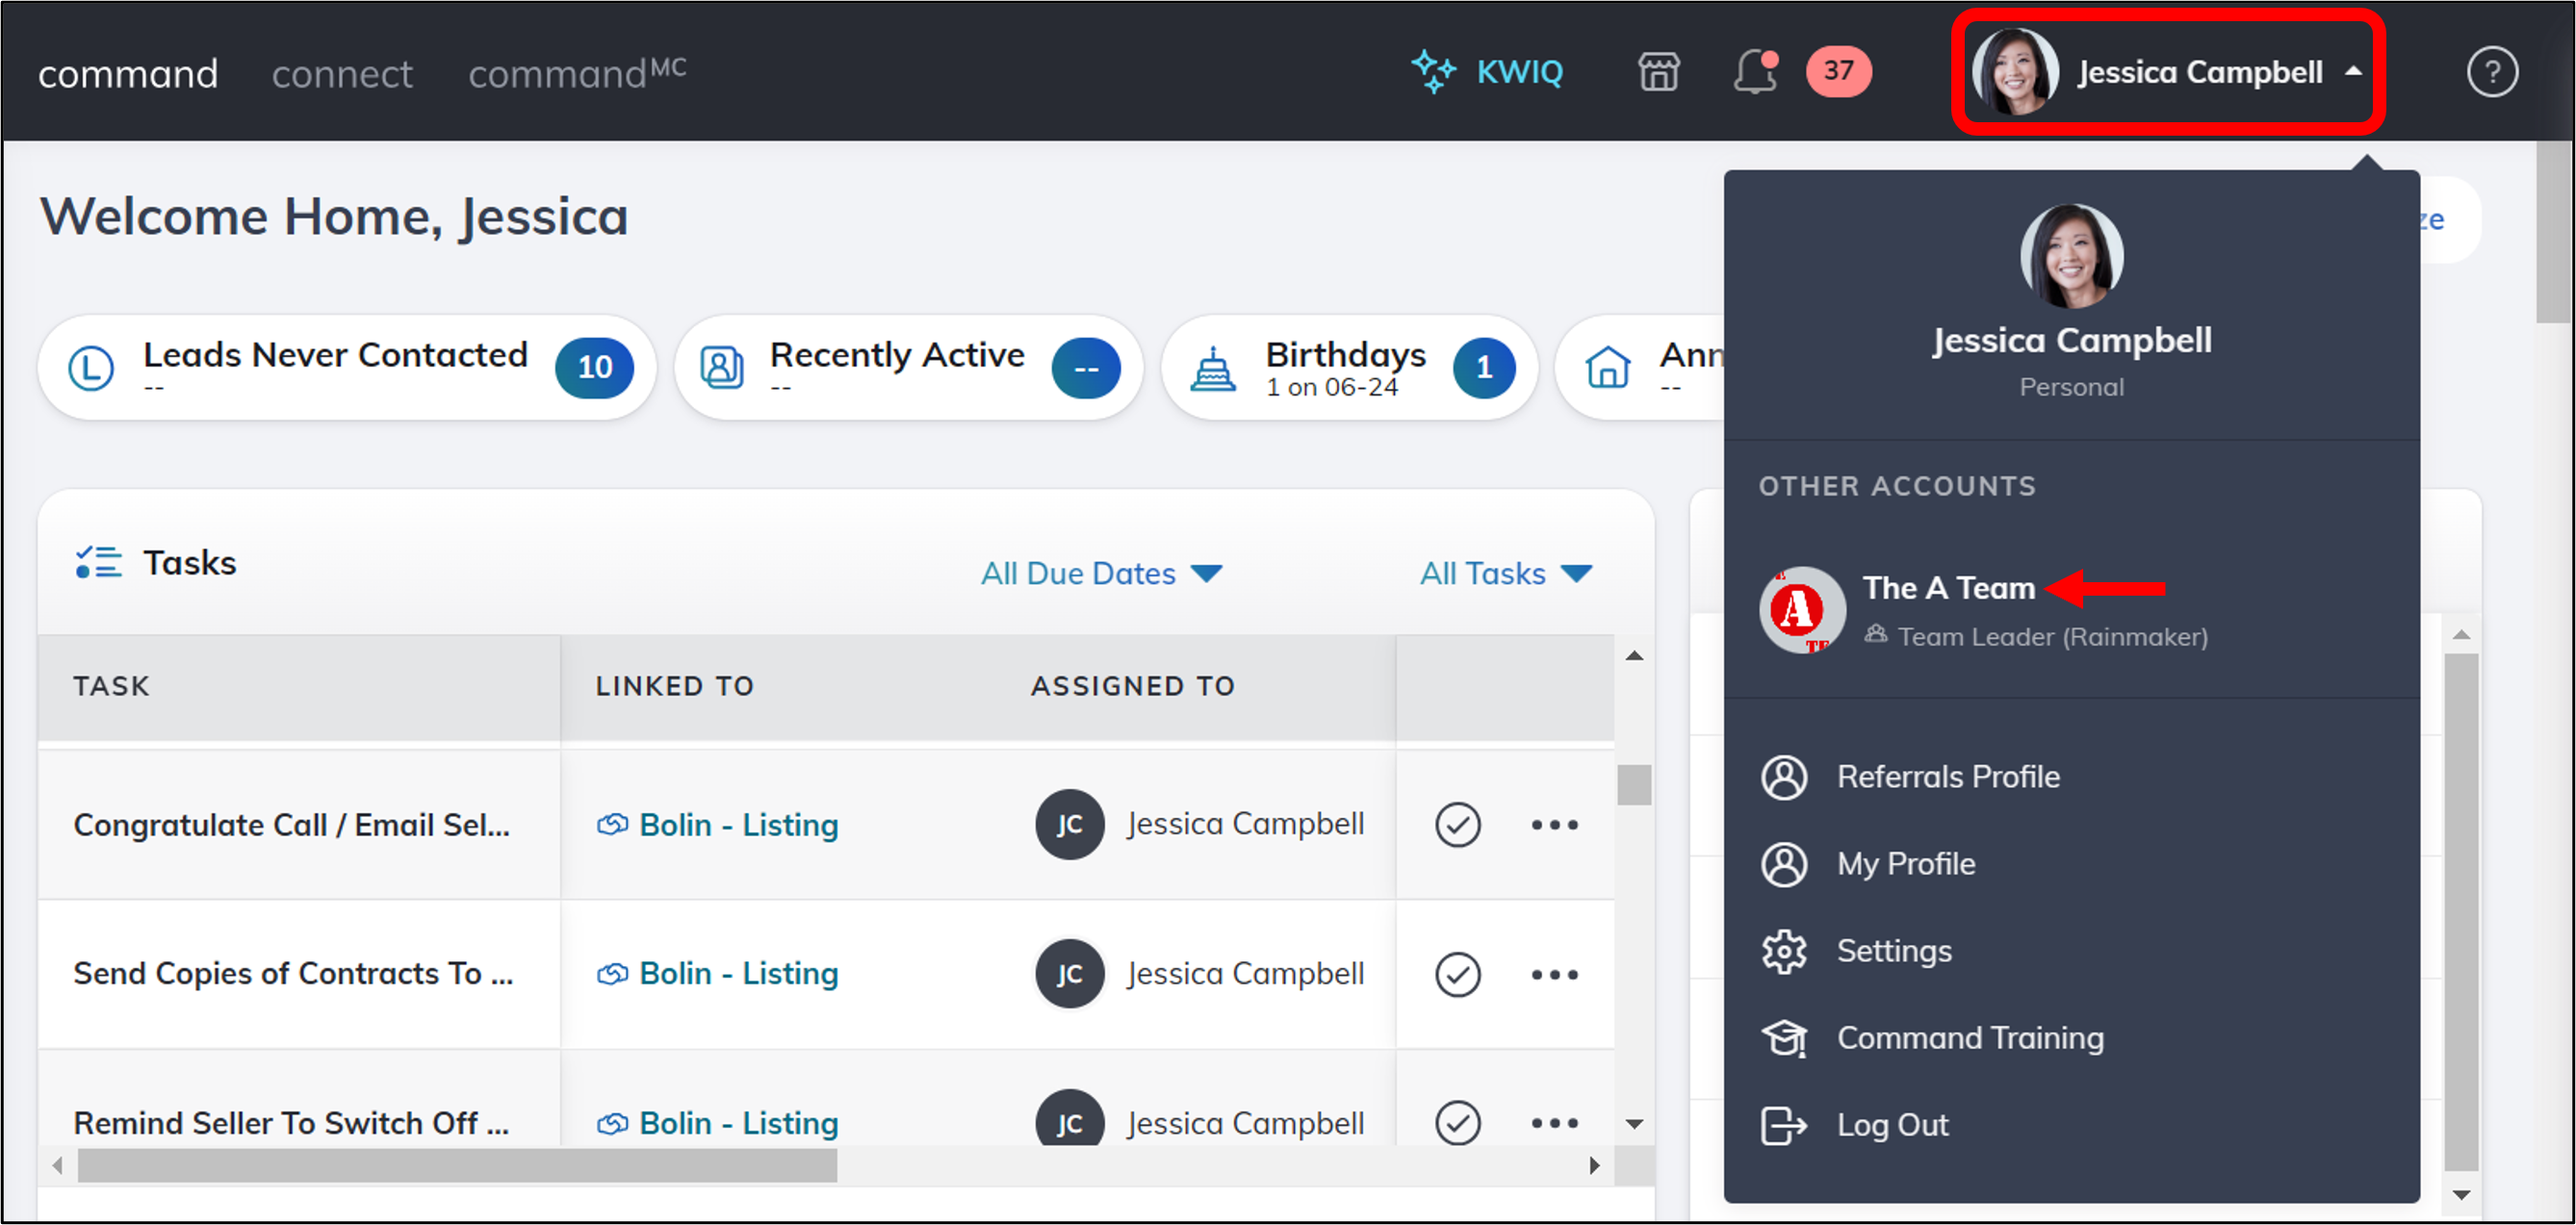Open more options for Remind Seller task
This screenshot has height=1225, width=2576.
pos(1554,1123)
